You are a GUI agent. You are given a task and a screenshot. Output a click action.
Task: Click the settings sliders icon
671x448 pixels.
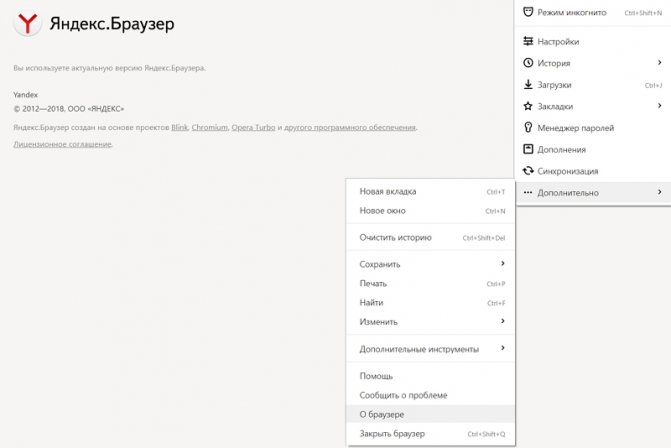528,41
